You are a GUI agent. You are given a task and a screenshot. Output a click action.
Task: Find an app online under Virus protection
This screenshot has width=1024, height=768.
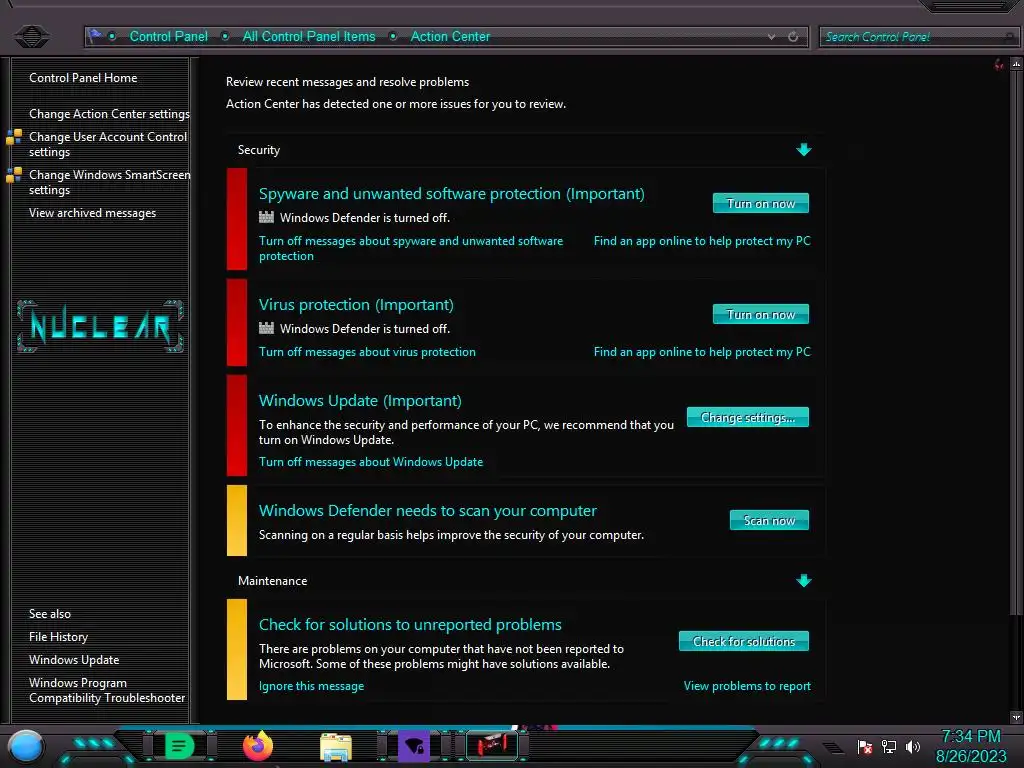[702, 352]
